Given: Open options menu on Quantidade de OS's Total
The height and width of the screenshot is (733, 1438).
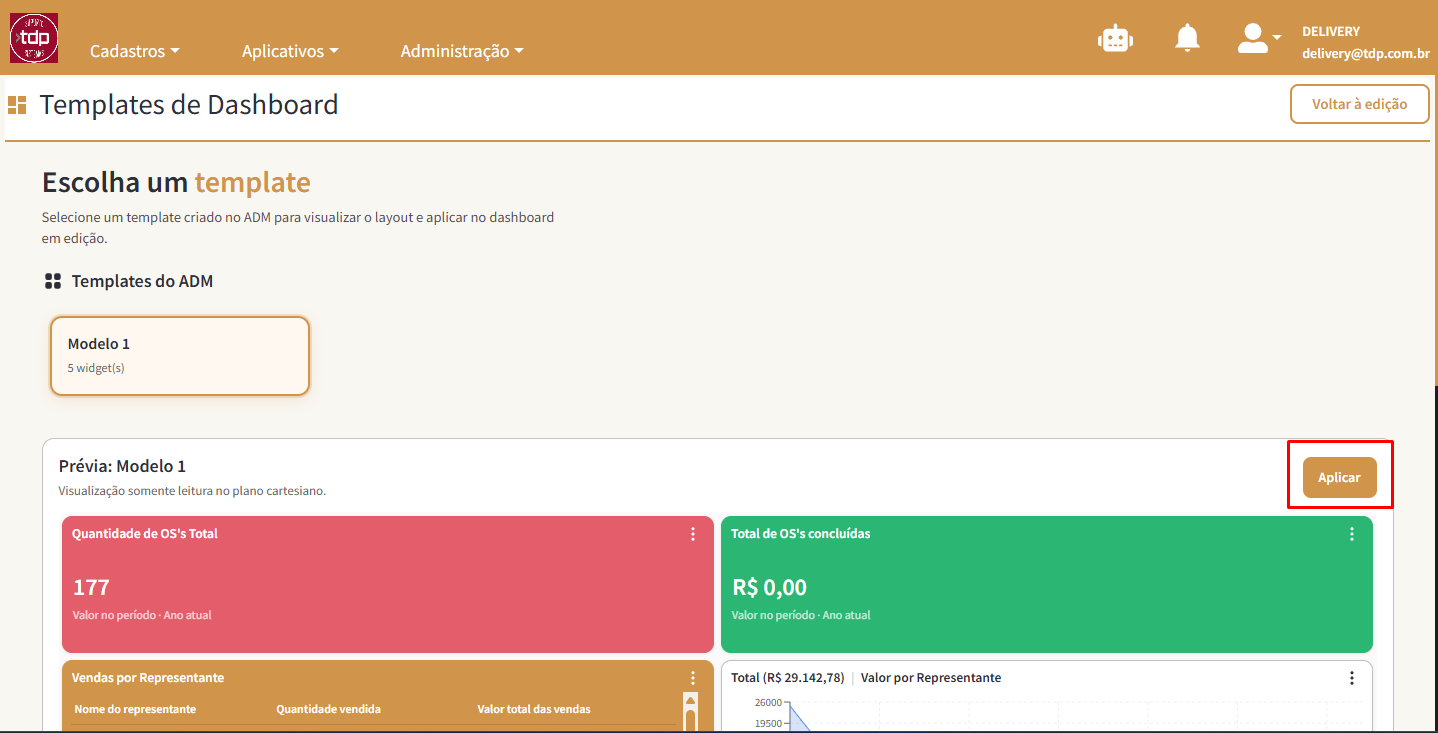Looking at the screenshot, I should click(x=693, y=534).
